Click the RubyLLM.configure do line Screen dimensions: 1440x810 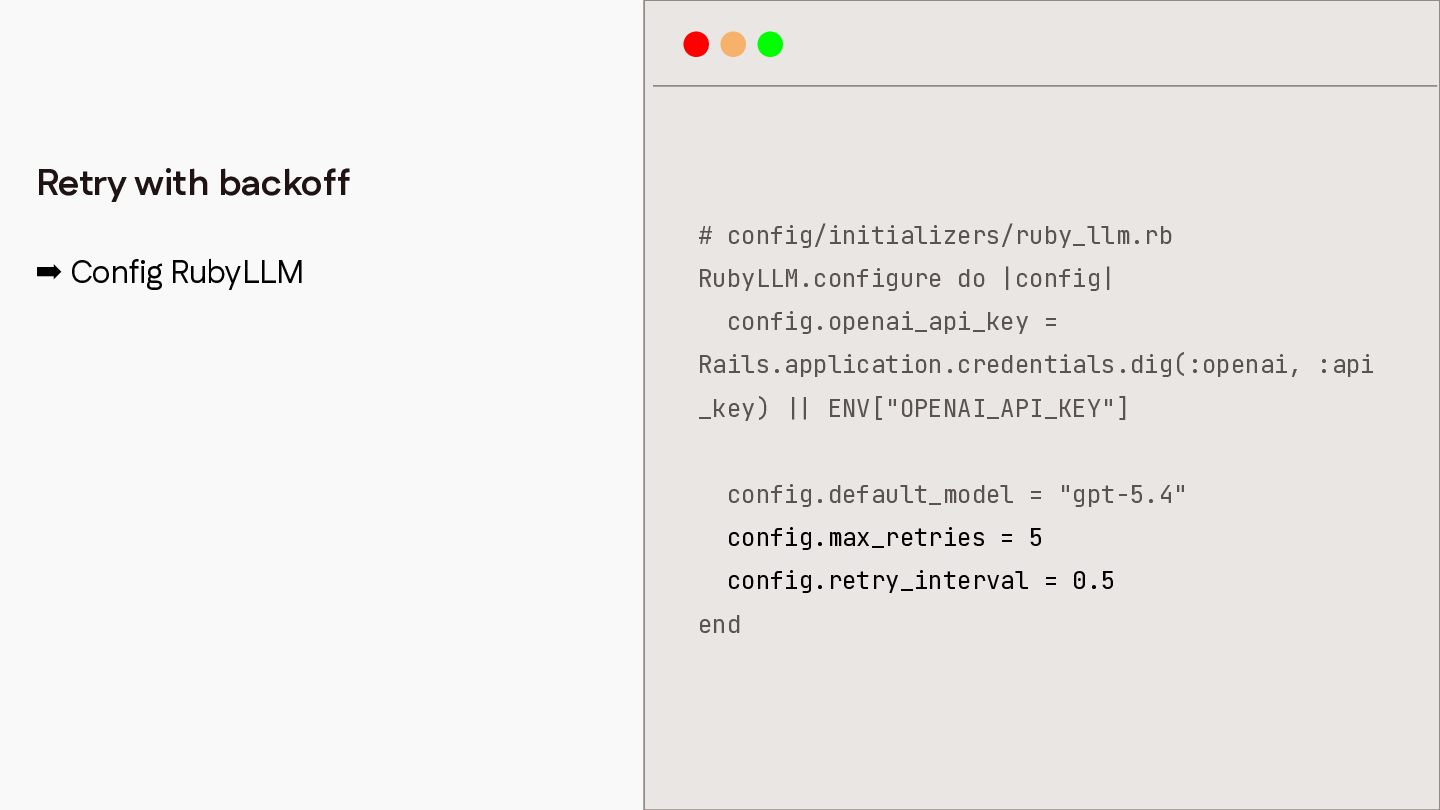906,279
